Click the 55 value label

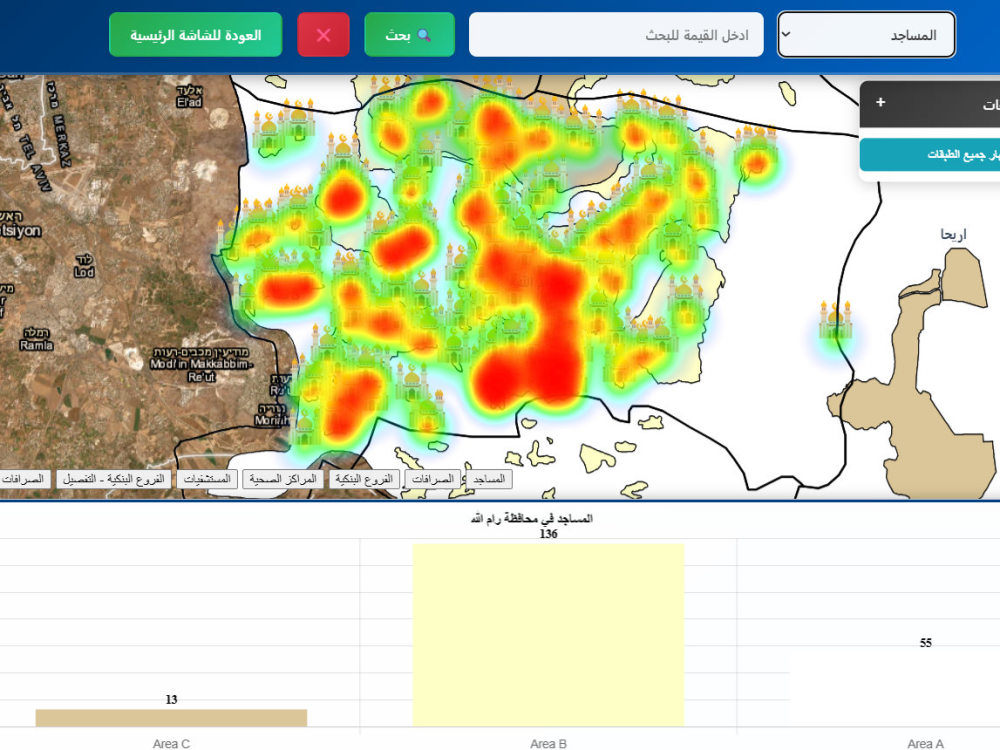point(925,643)
